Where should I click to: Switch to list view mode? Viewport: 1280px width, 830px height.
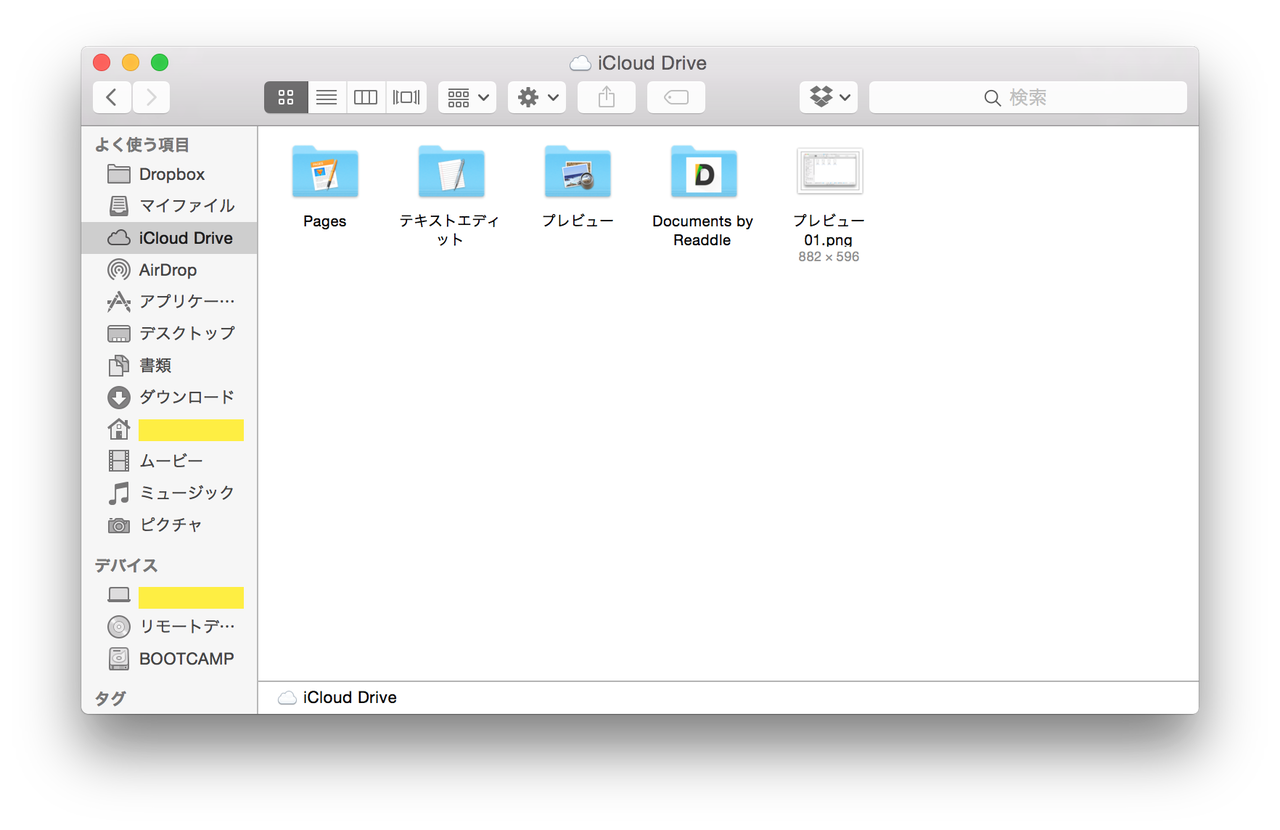[326, 97]
